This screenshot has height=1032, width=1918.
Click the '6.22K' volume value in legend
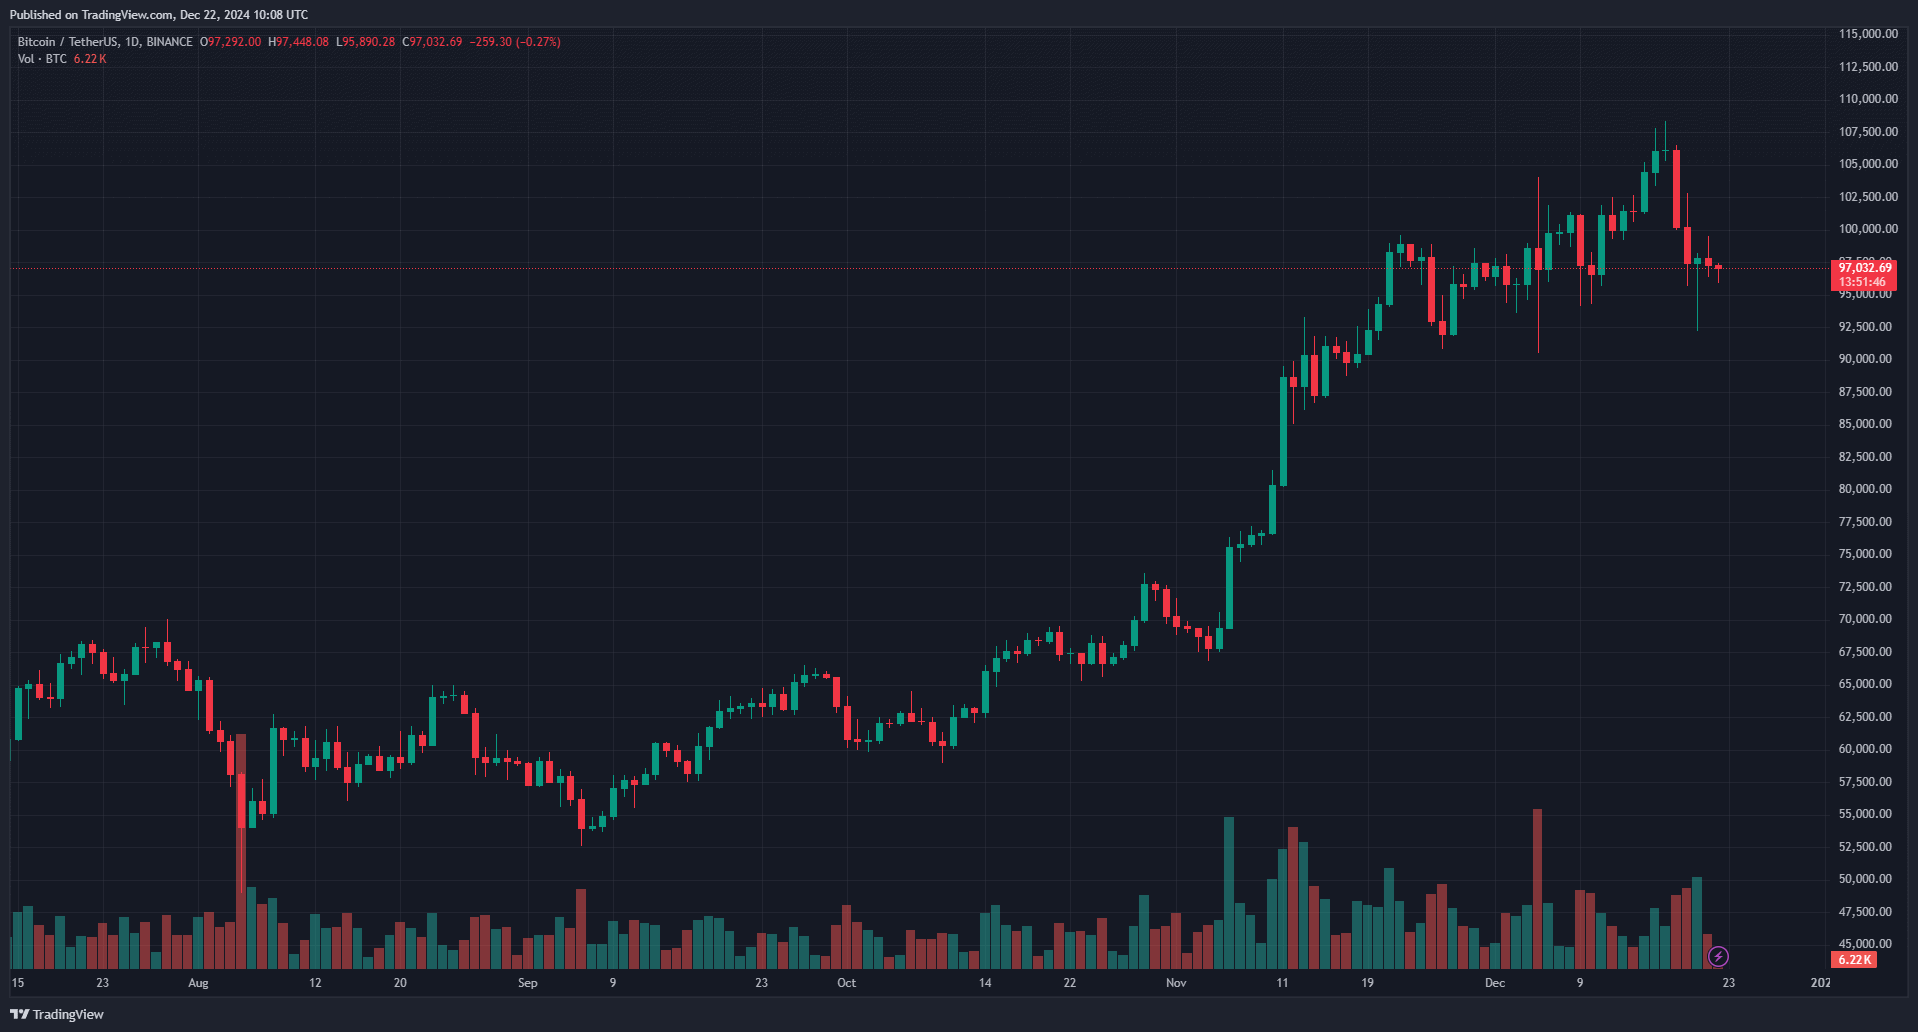coord(90,59)
